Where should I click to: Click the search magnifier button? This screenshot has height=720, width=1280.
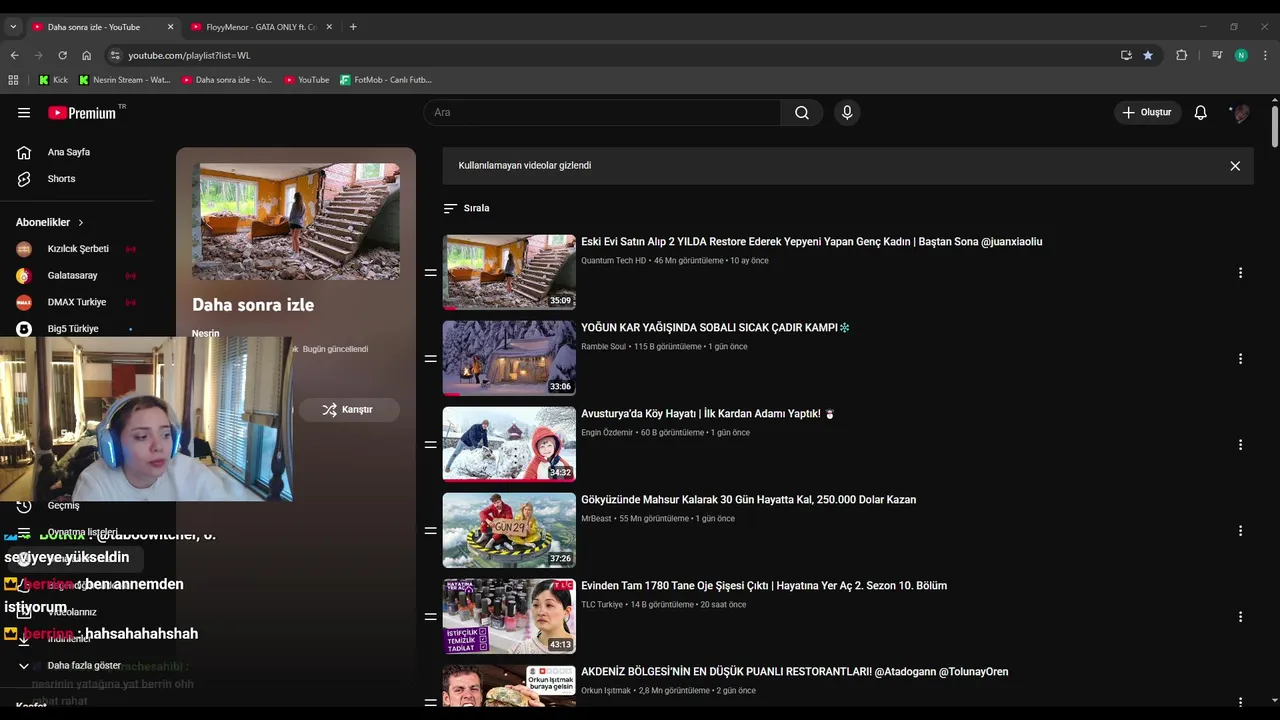(802, 113)
